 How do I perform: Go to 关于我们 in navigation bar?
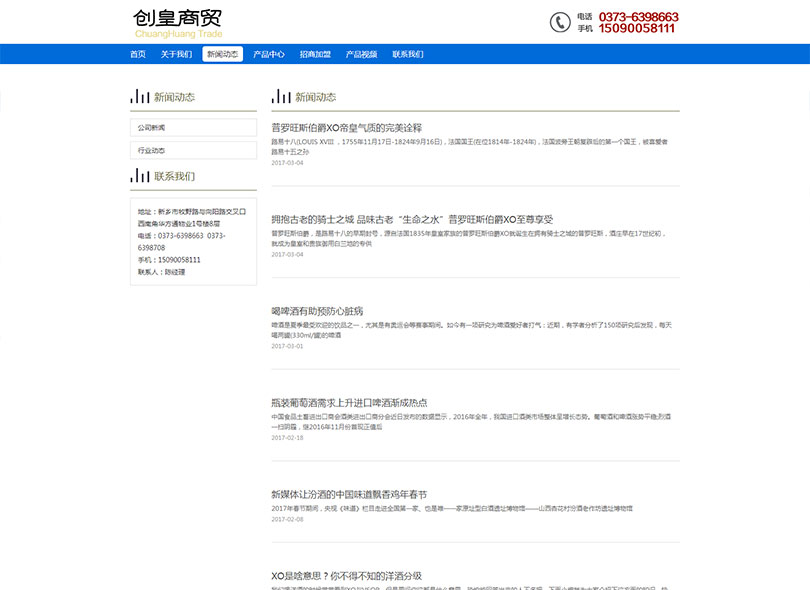tap(176, 54)
